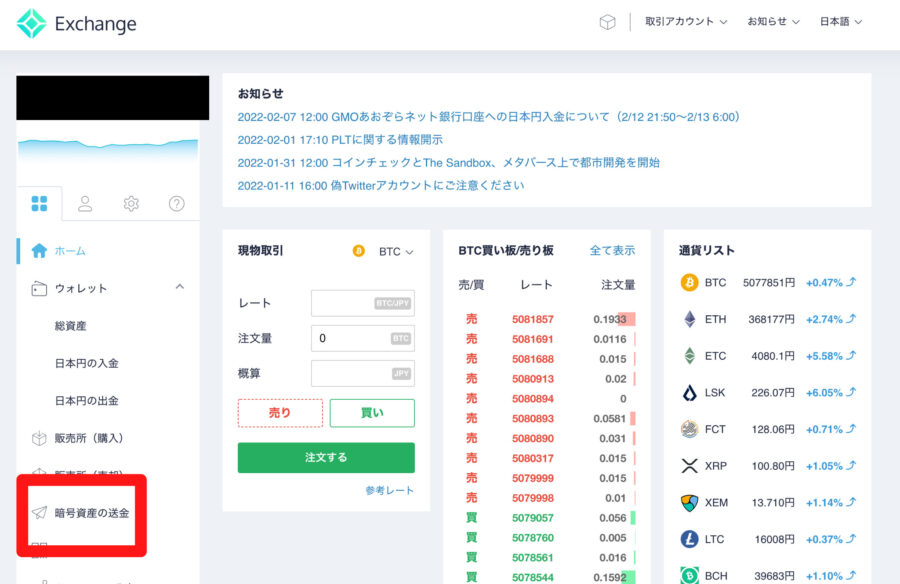Click the ETH price 368177円
Viewport: 900px width, 584px height.
[771, 319]
